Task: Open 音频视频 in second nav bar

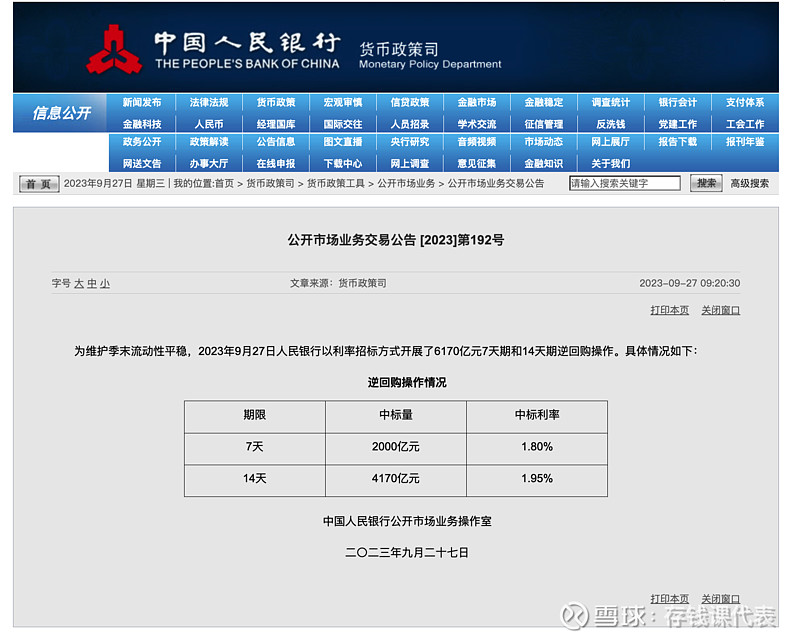Action: [477, 141]
